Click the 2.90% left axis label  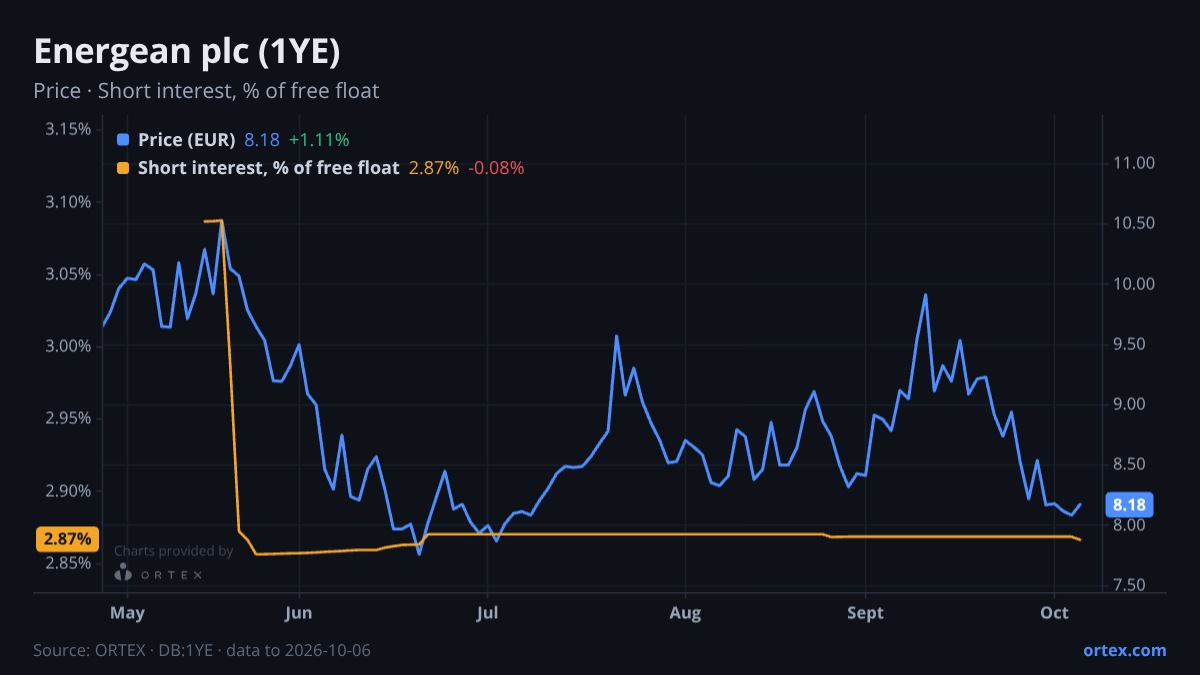click(x=68, y=491)
